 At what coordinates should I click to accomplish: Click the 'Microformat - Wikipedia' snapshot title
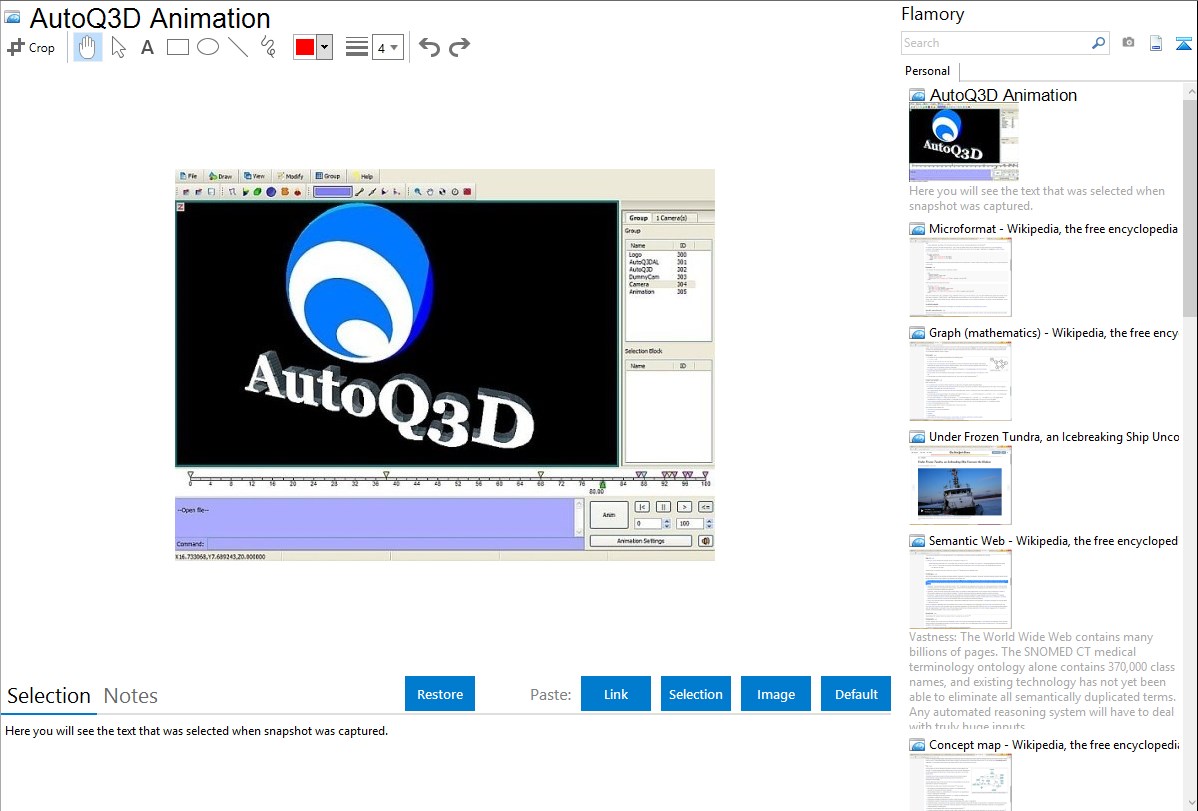(1053, 229)
